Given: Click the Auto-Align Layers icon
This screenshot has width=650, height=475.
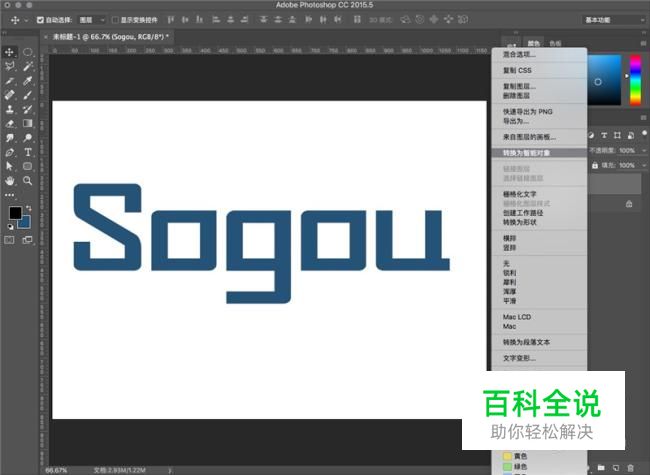Looking at the screenshot, I should [357, 19].
